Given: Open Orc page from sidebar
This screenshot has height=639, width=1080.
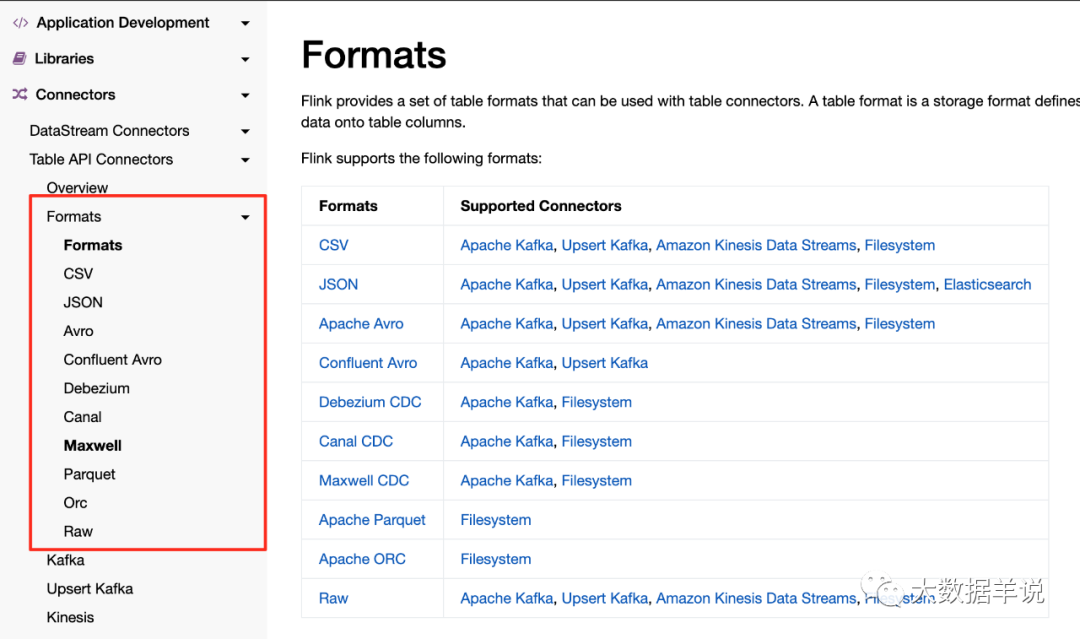Looking at the screenshot, I should [75, 503].
